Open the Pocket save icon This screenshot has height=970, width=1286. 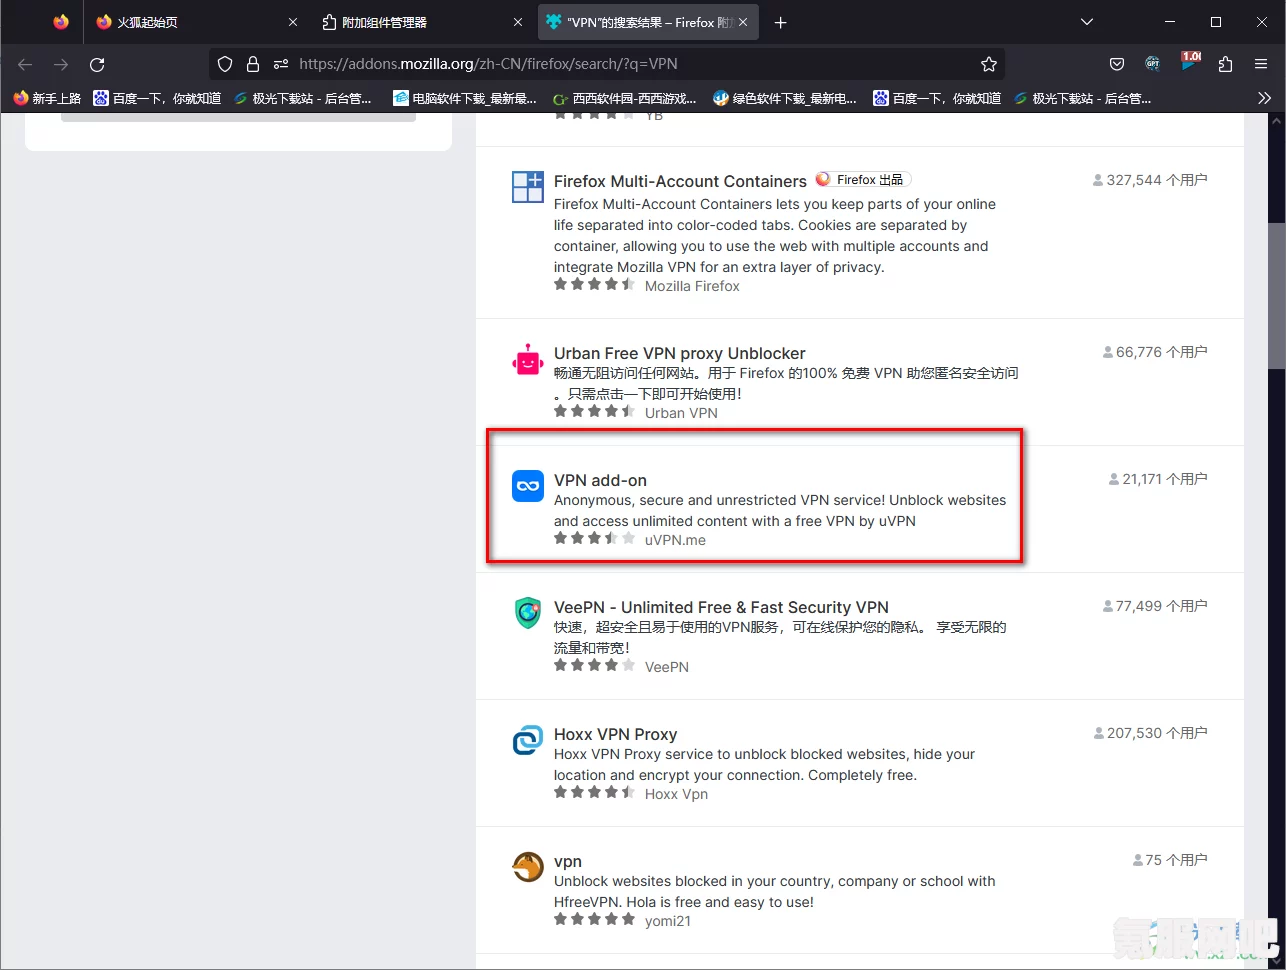(1117, 64)
